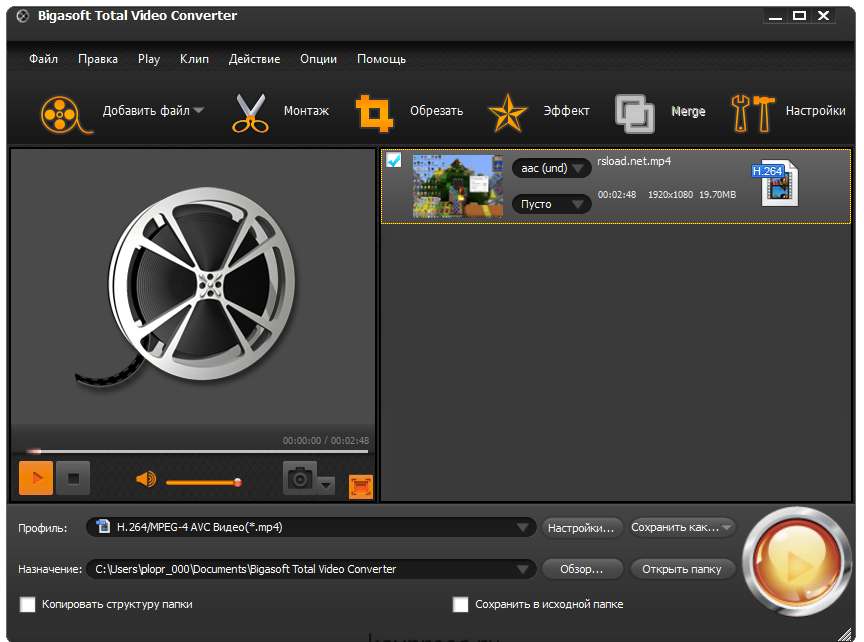Click the 00:02:48 duration in file row

(x=617, y=195)
